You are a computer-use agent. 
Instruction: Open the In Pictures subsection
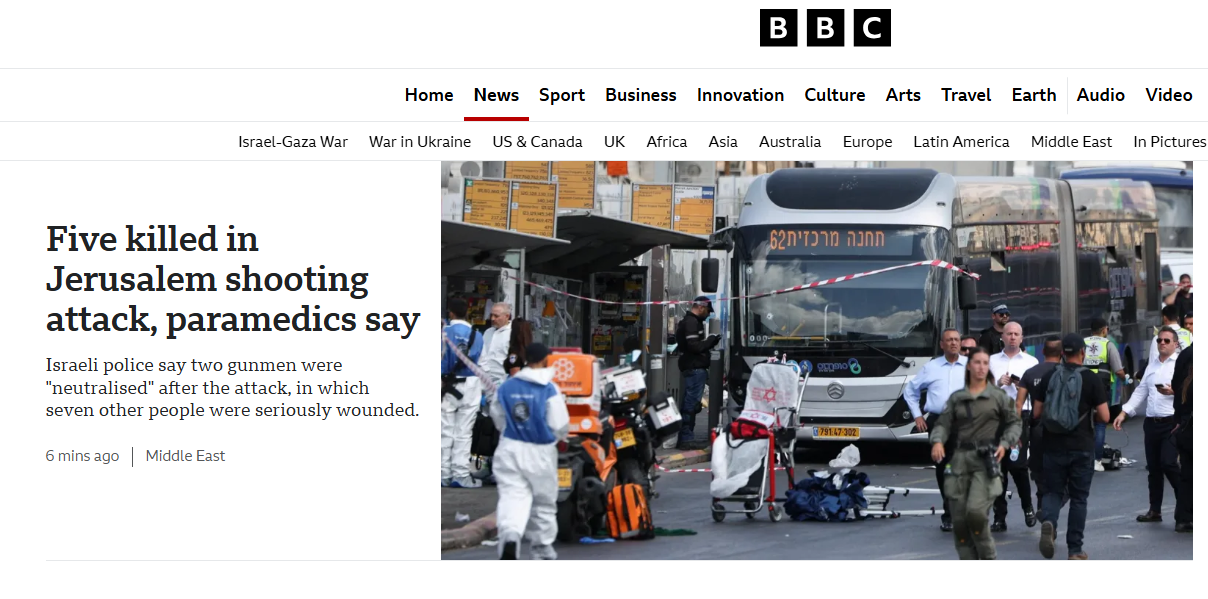[x=1170, y=142]
